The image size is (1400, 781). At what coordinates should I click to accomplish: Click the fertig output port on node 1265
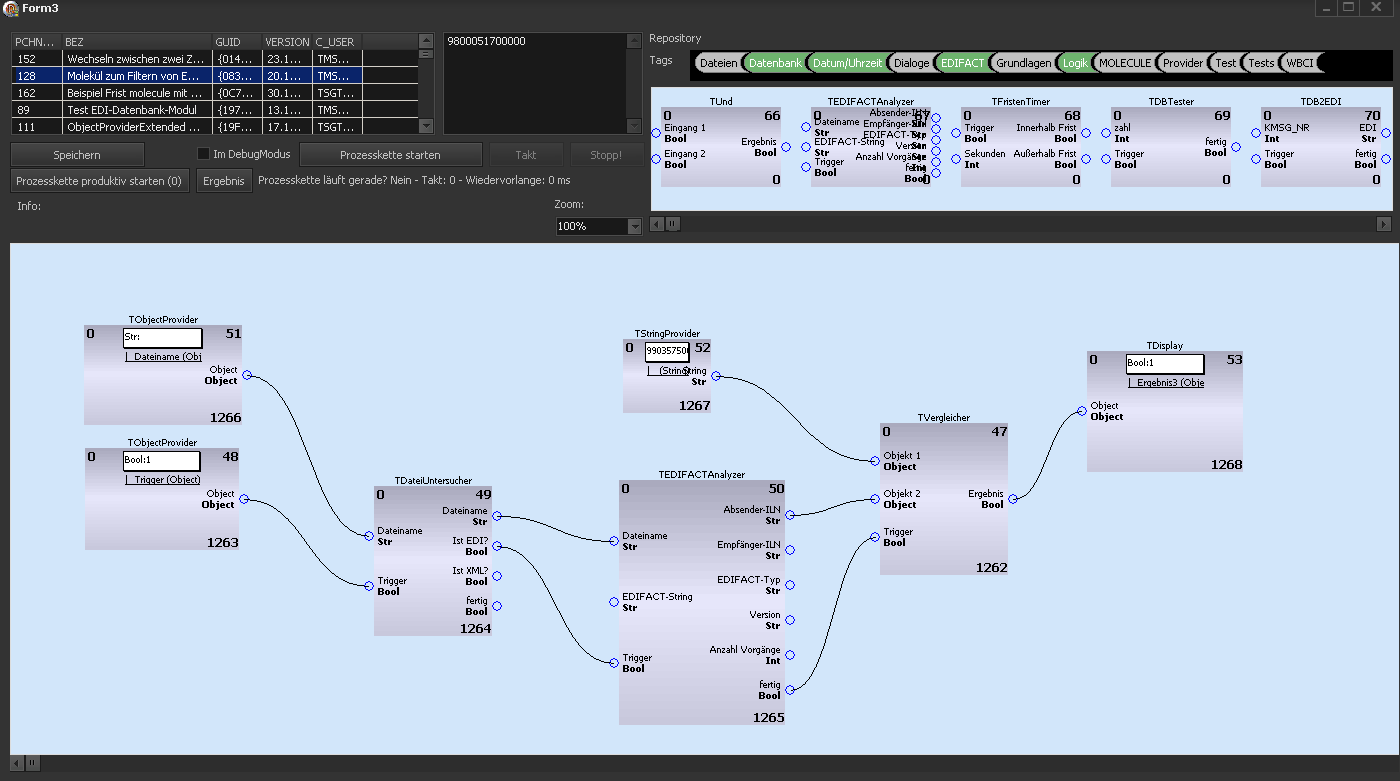tap(790, 690)
